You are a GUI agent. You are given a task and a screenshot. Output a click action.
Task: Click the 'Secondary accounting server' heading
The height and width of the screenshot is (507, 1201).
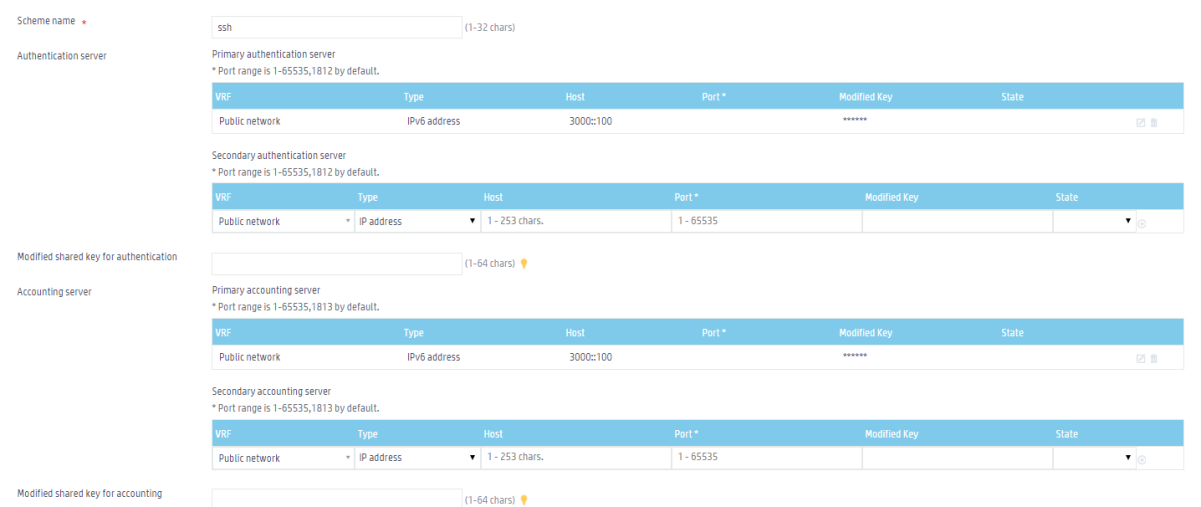point(271,391)
